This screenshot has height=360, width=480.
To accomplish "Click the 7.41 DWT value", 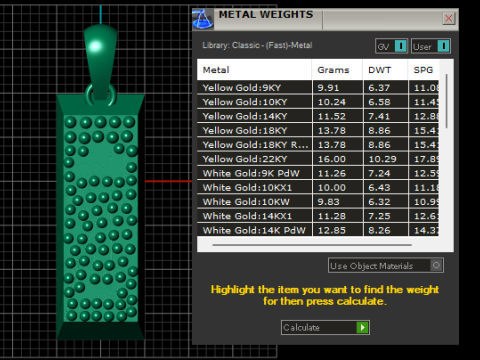I will (379, 117).
